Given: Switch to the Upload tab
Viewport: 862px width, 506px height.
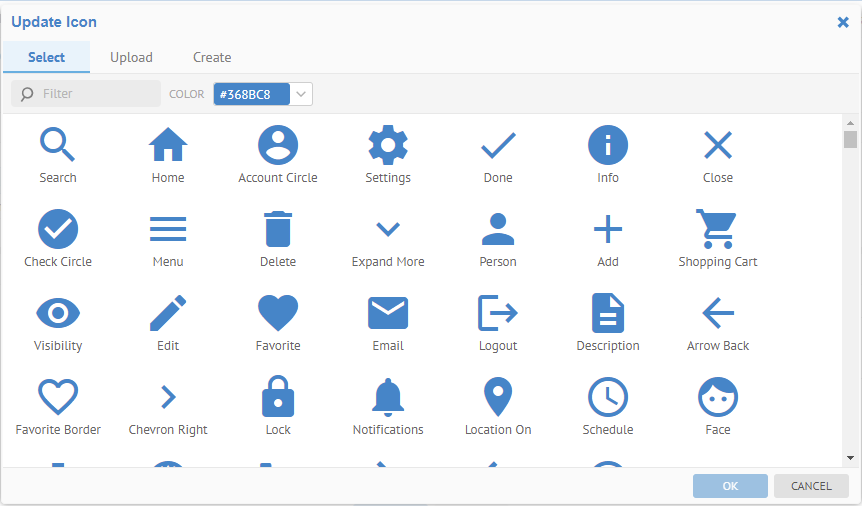Looking at the screenshot, I should (x=131, y=57).
